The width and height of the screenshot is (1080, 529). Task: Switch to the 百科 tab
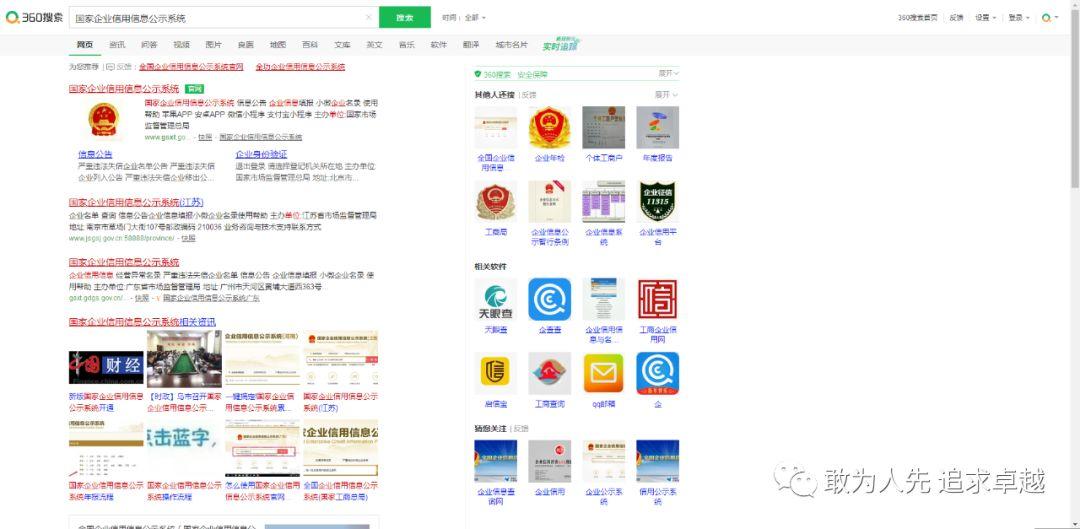310,45
